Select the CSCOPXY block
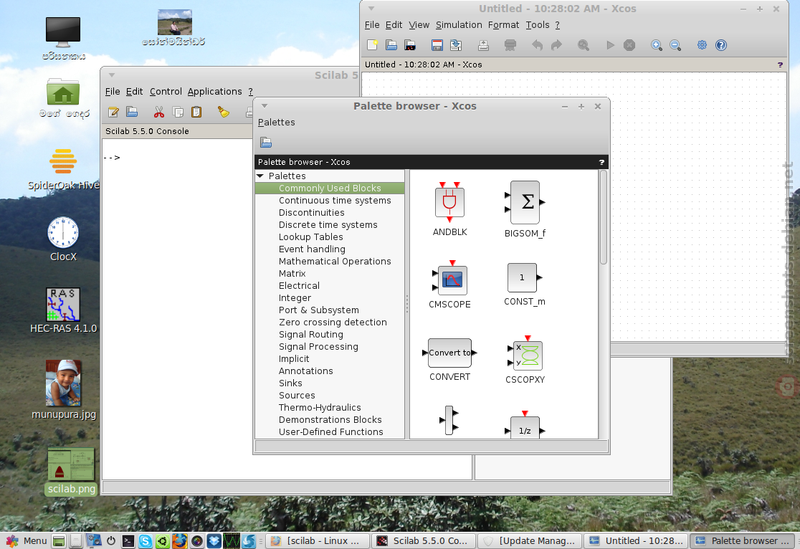 coord(525,359)
